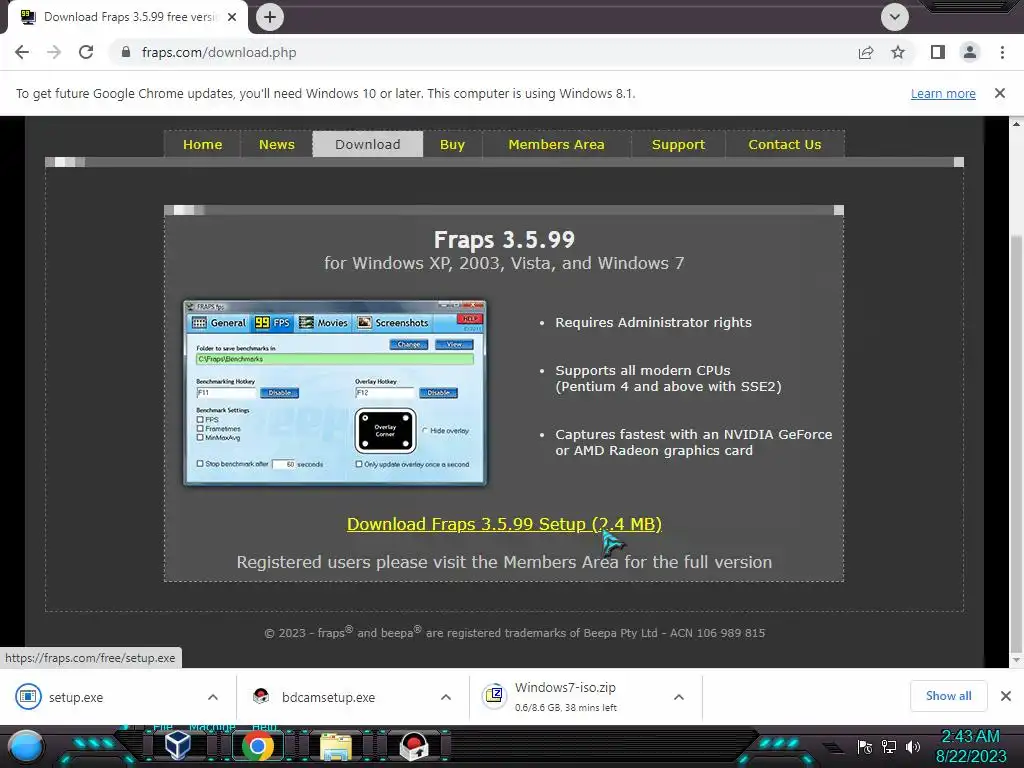This screenshot has height=768, width=1024.
Task: Click the Fraps application screenshot image
Action: click(335, 393)
